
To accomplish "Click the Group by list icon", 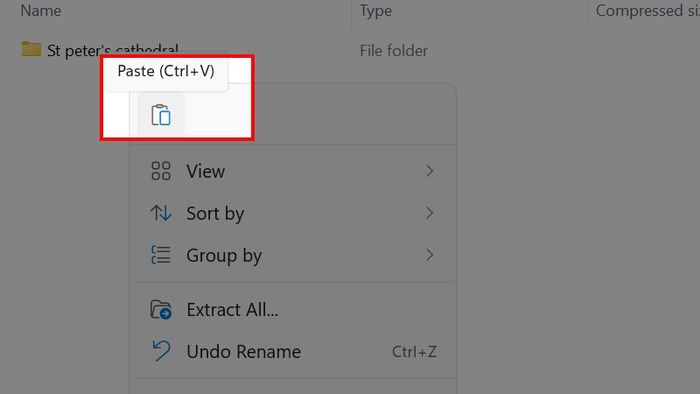I will [x=161, y=255].
